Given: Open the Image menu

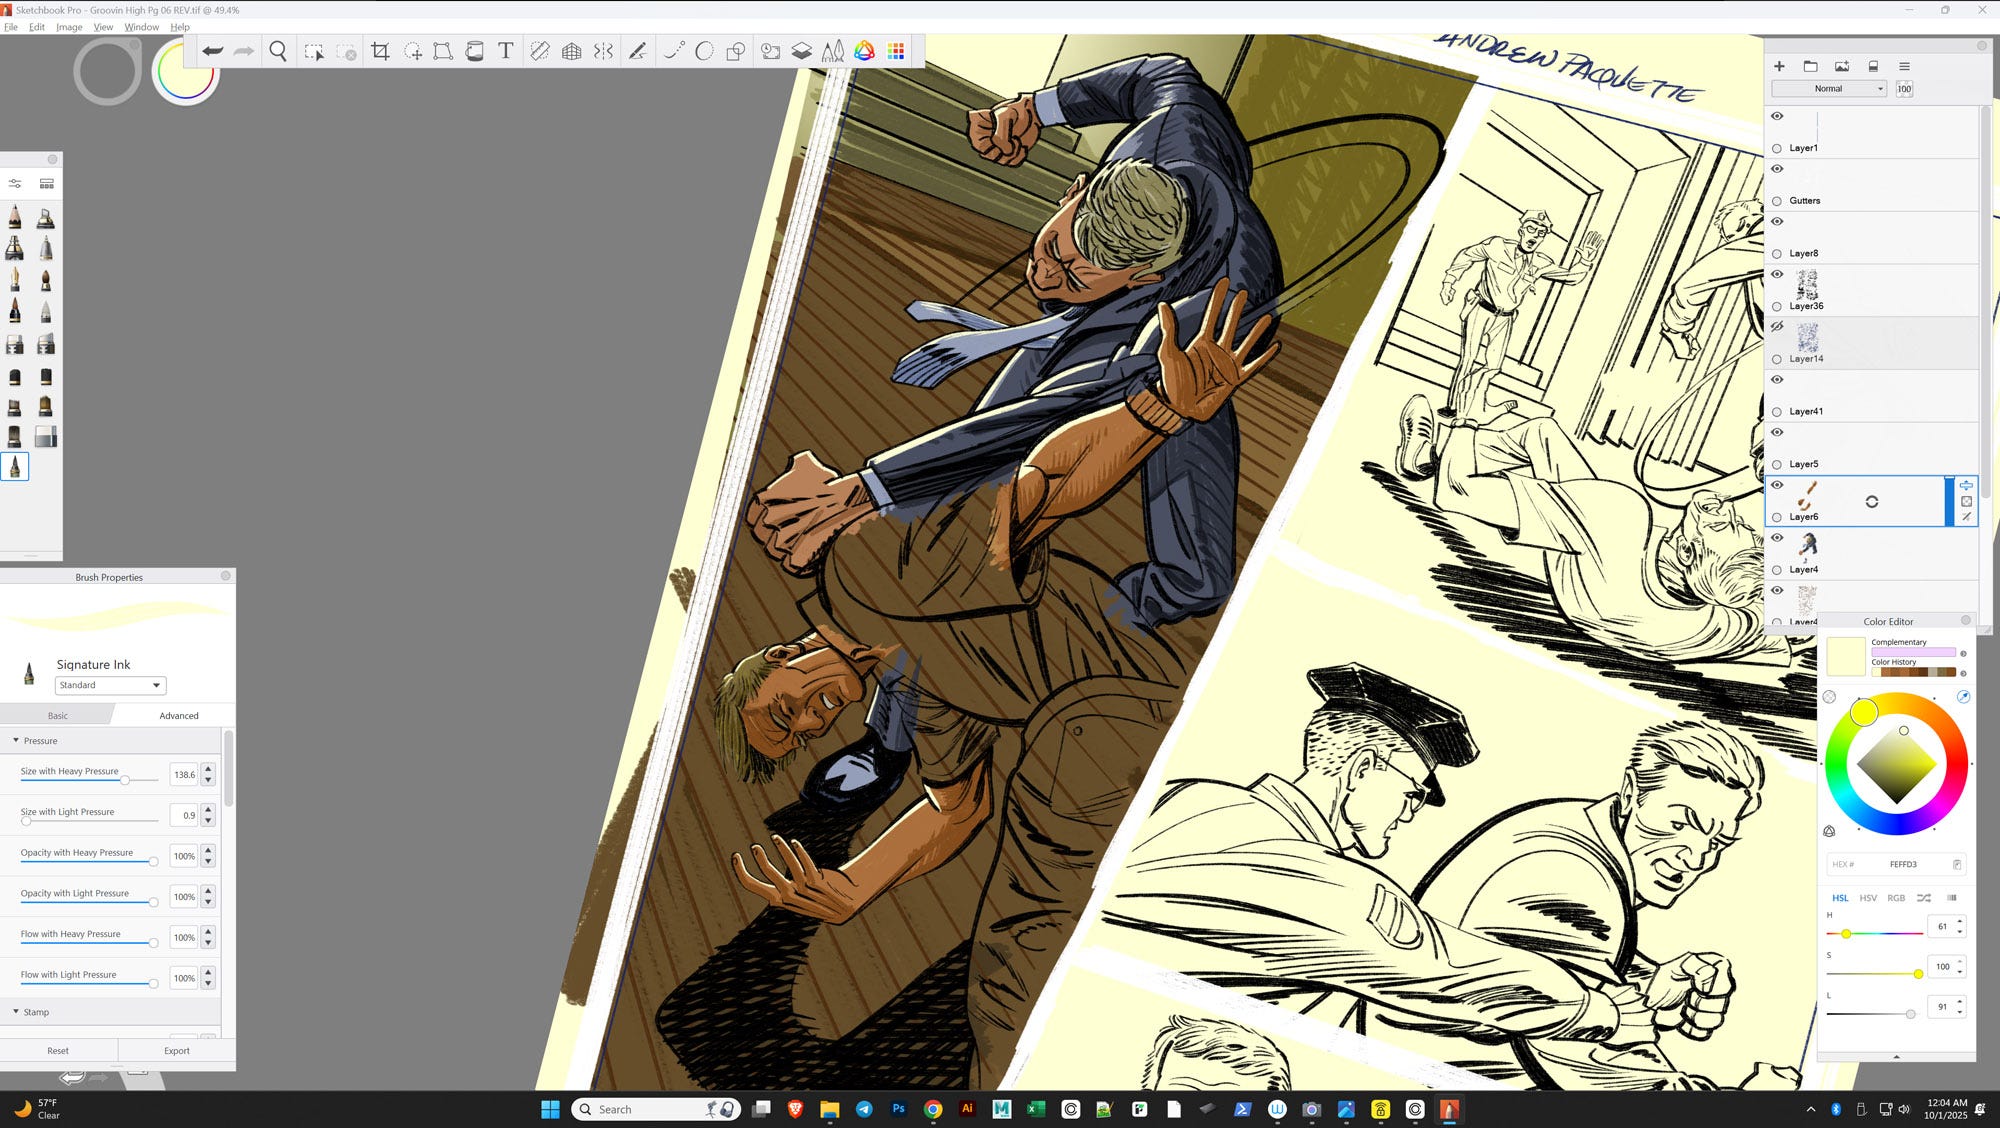Looking at the screenshot, I should click(x=69, y=27).
